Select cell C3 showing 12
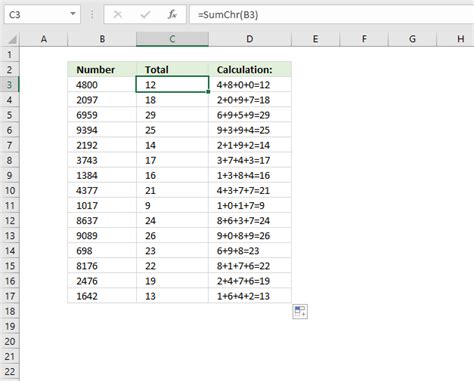Image resolution: width=474 pixels, height=381 pixels. coord(172,85)
